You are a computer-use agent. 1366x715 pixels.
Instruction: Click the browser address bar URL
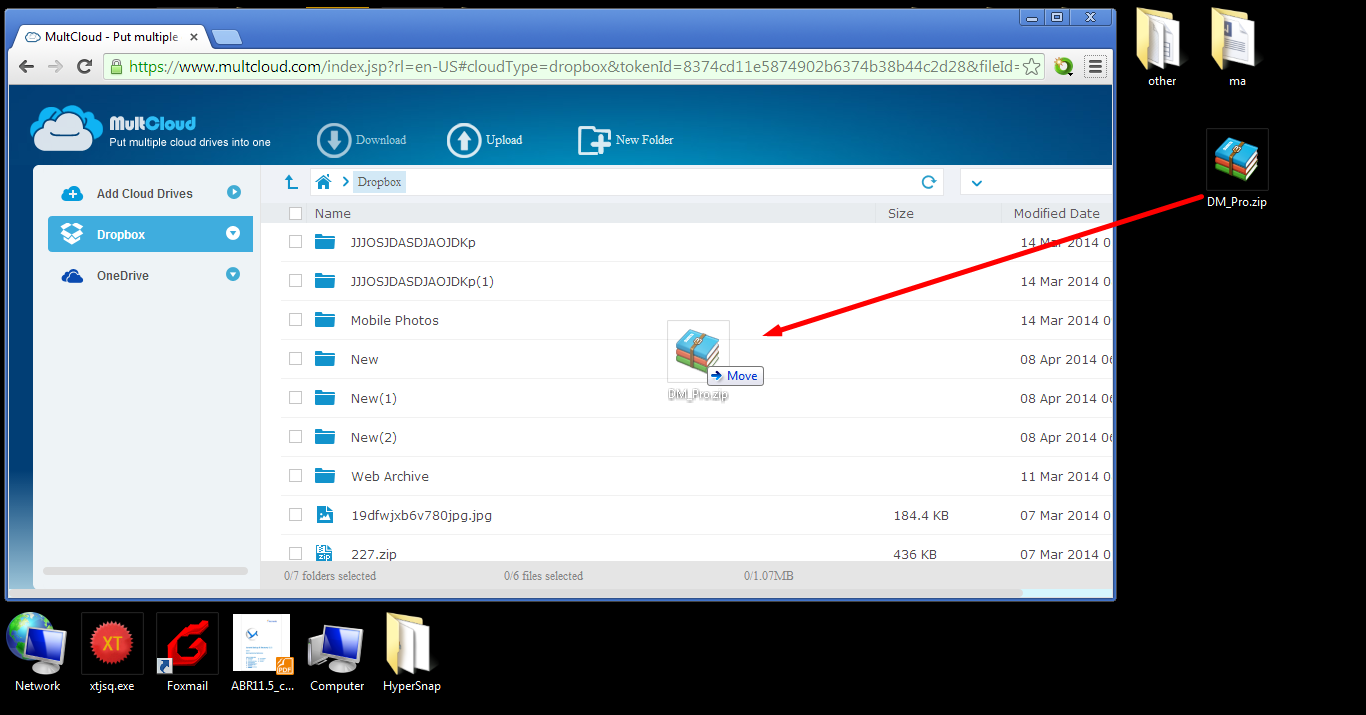[574, 67]
